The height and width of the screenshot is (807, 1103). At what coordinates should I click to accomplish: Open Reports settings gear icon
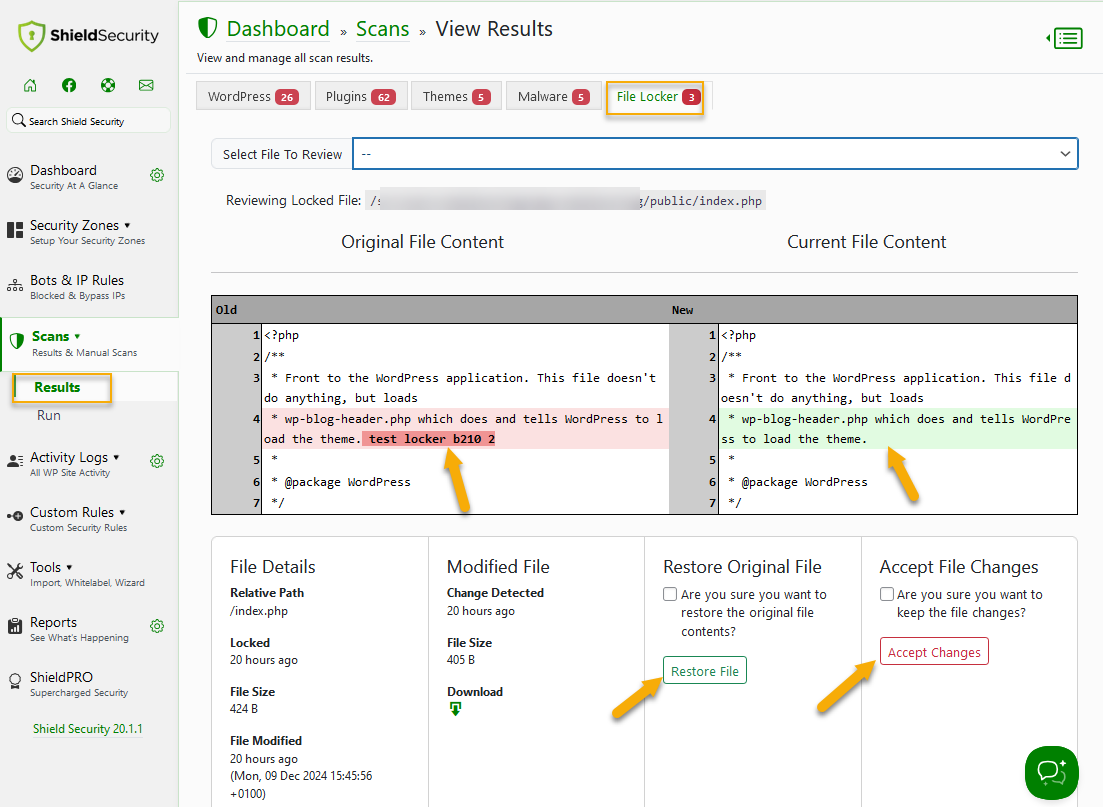[157, 626]
